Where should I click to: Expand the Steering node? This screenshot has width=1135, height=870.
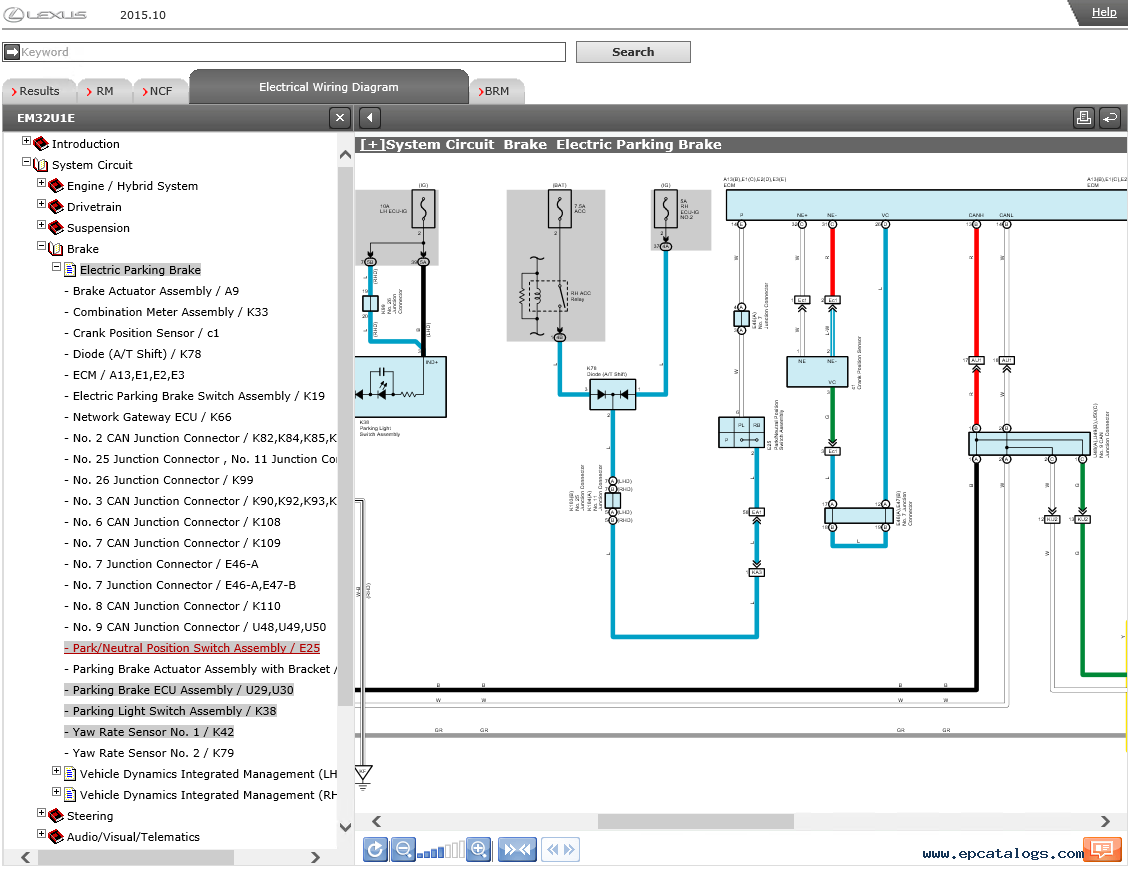point(41,812)
